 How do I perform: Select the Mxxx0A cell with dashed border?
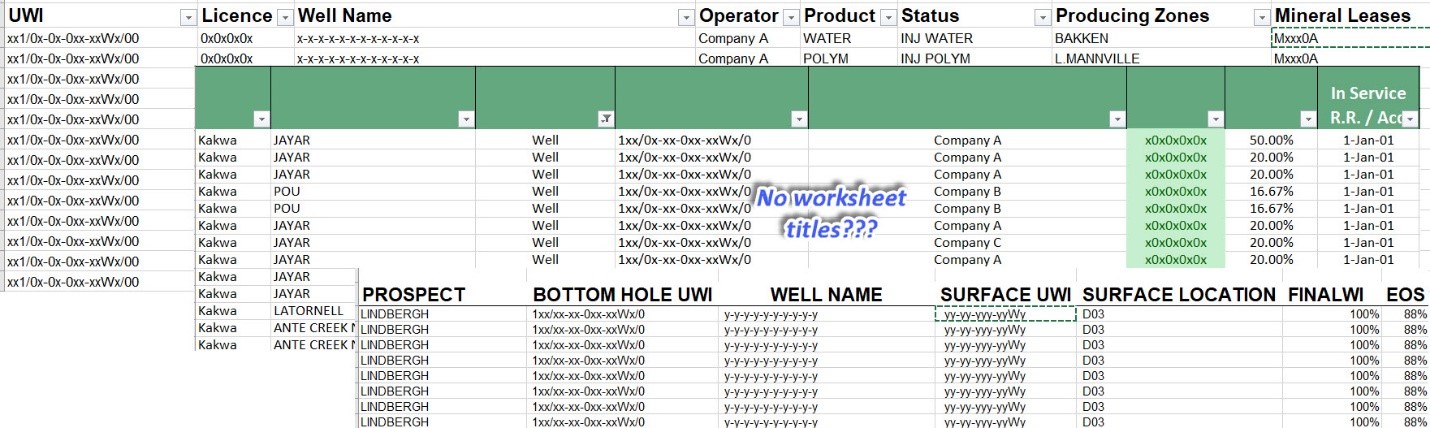tap(1348, 38)
